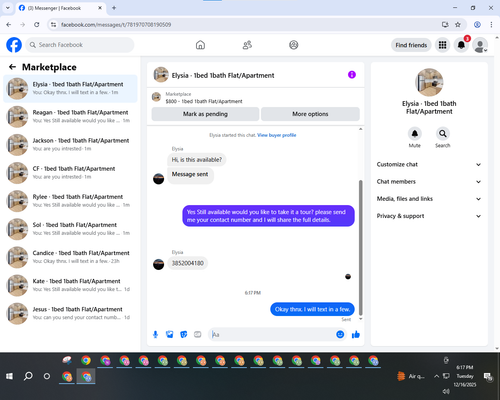The image size is (500, 400).
Task: Open the Chrome three-dot menu
Action: coord(491,24)
